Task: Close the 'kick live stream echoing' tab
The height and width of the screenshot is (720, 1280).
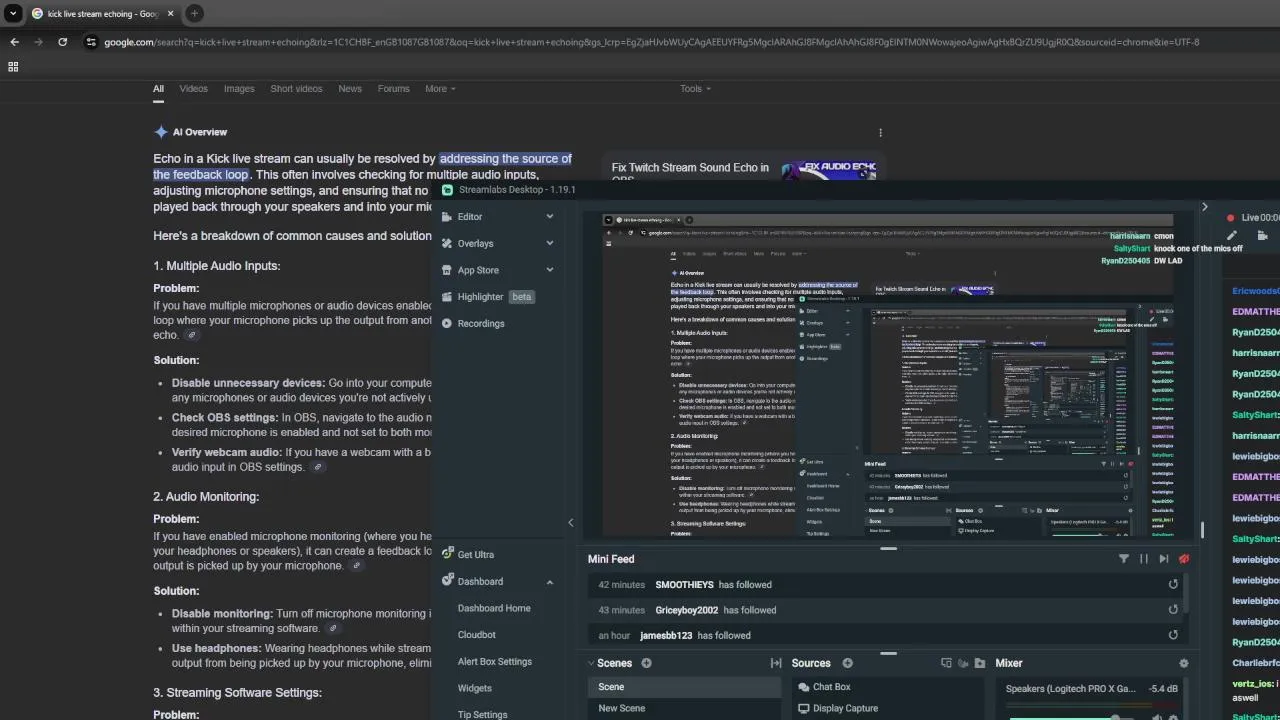Action: tap(170, 14)
